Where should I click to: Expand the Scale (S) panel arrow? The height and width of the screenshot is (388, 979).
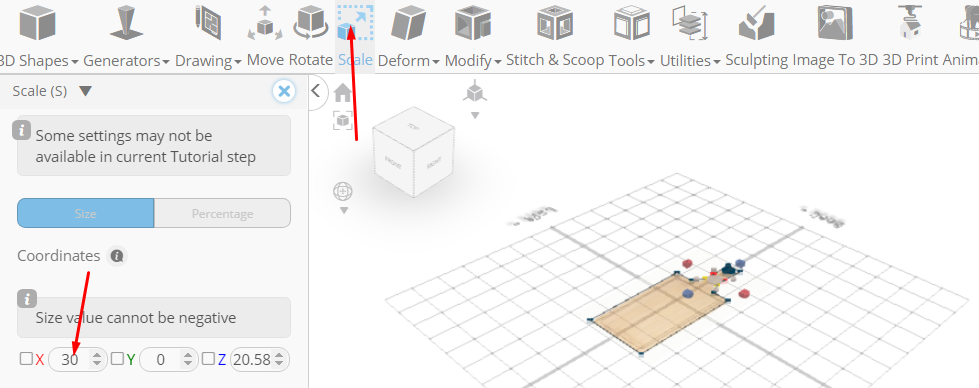pos(86,91)
